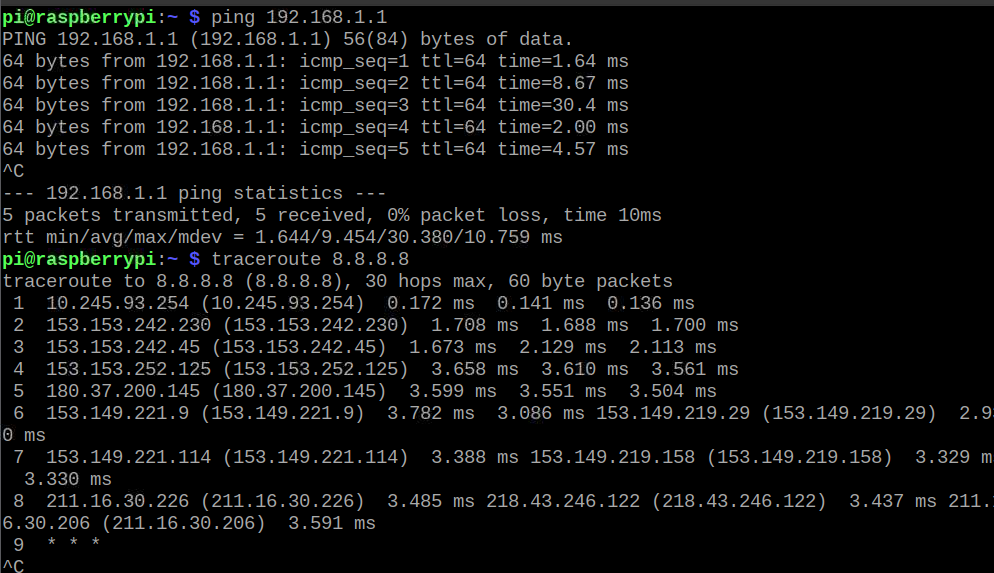Click the '3.330 ms' wrapped line
Image resolution: width=994 pixels, height=573 pixels.
67,479
